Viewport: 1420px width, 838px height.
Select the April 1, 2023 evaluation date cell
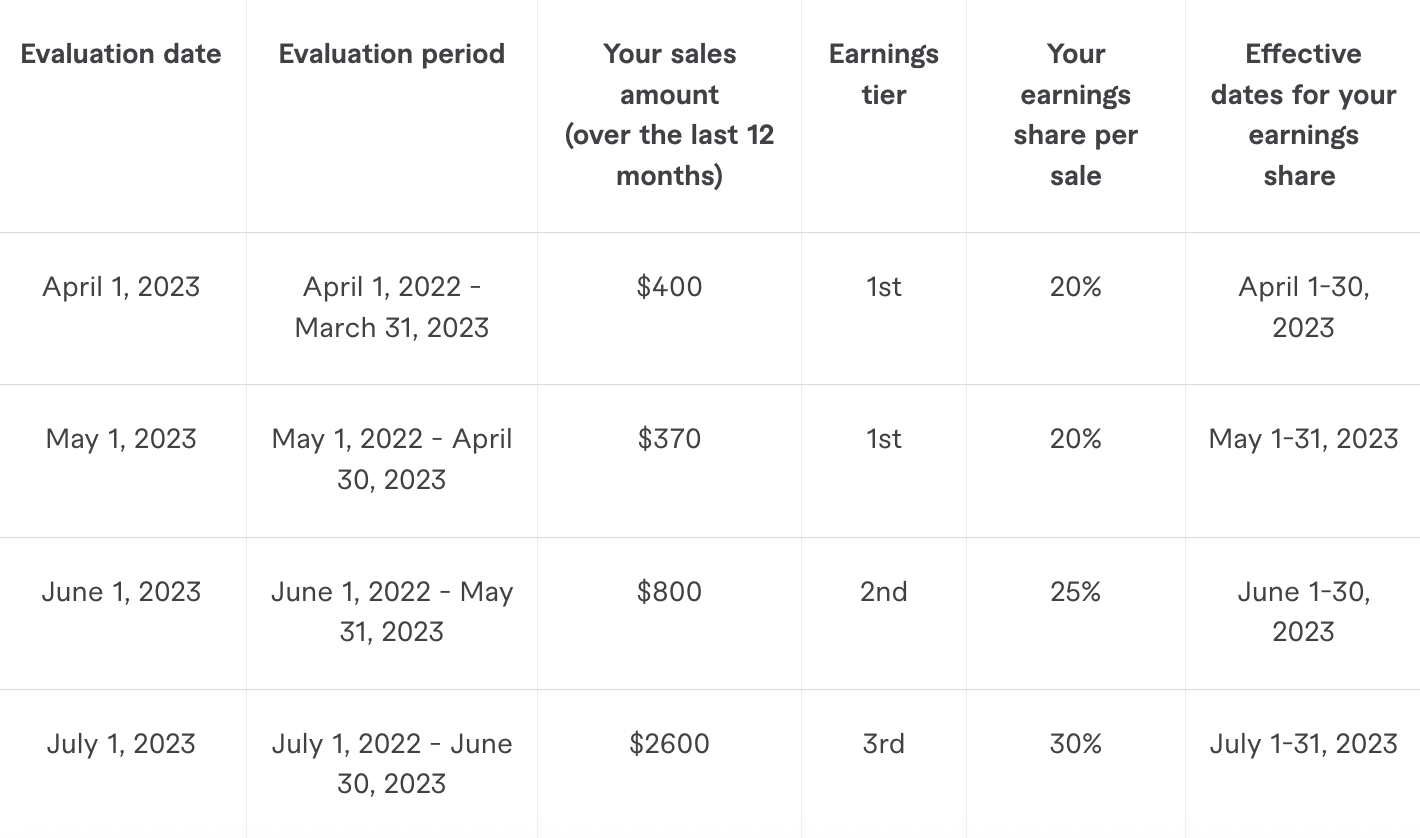(121, 287)
